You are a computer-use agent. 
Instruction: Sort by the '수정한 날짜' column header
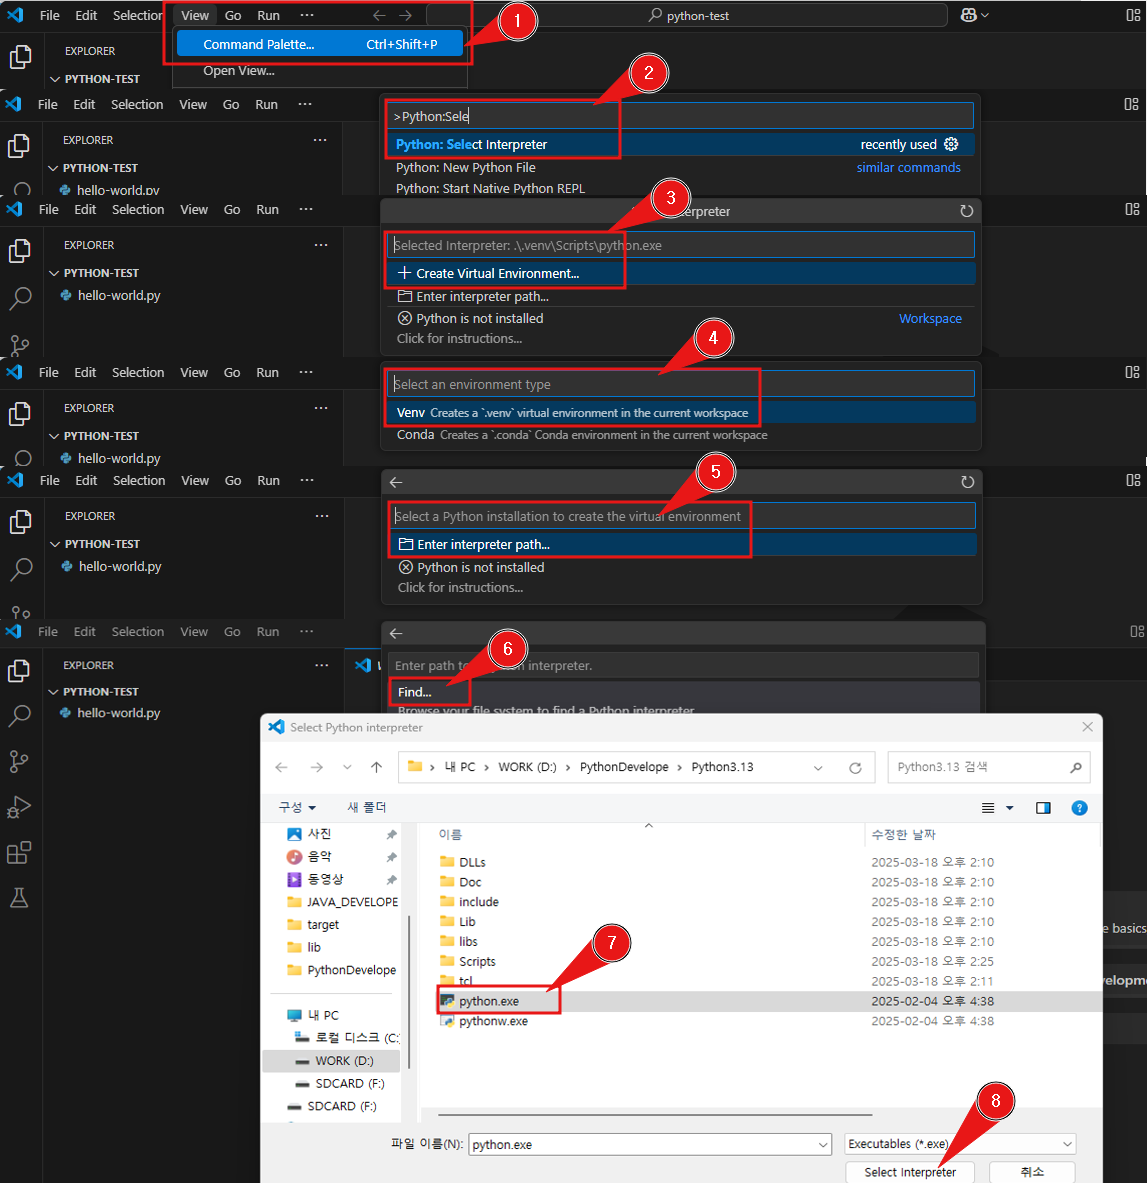pos(903,834)
